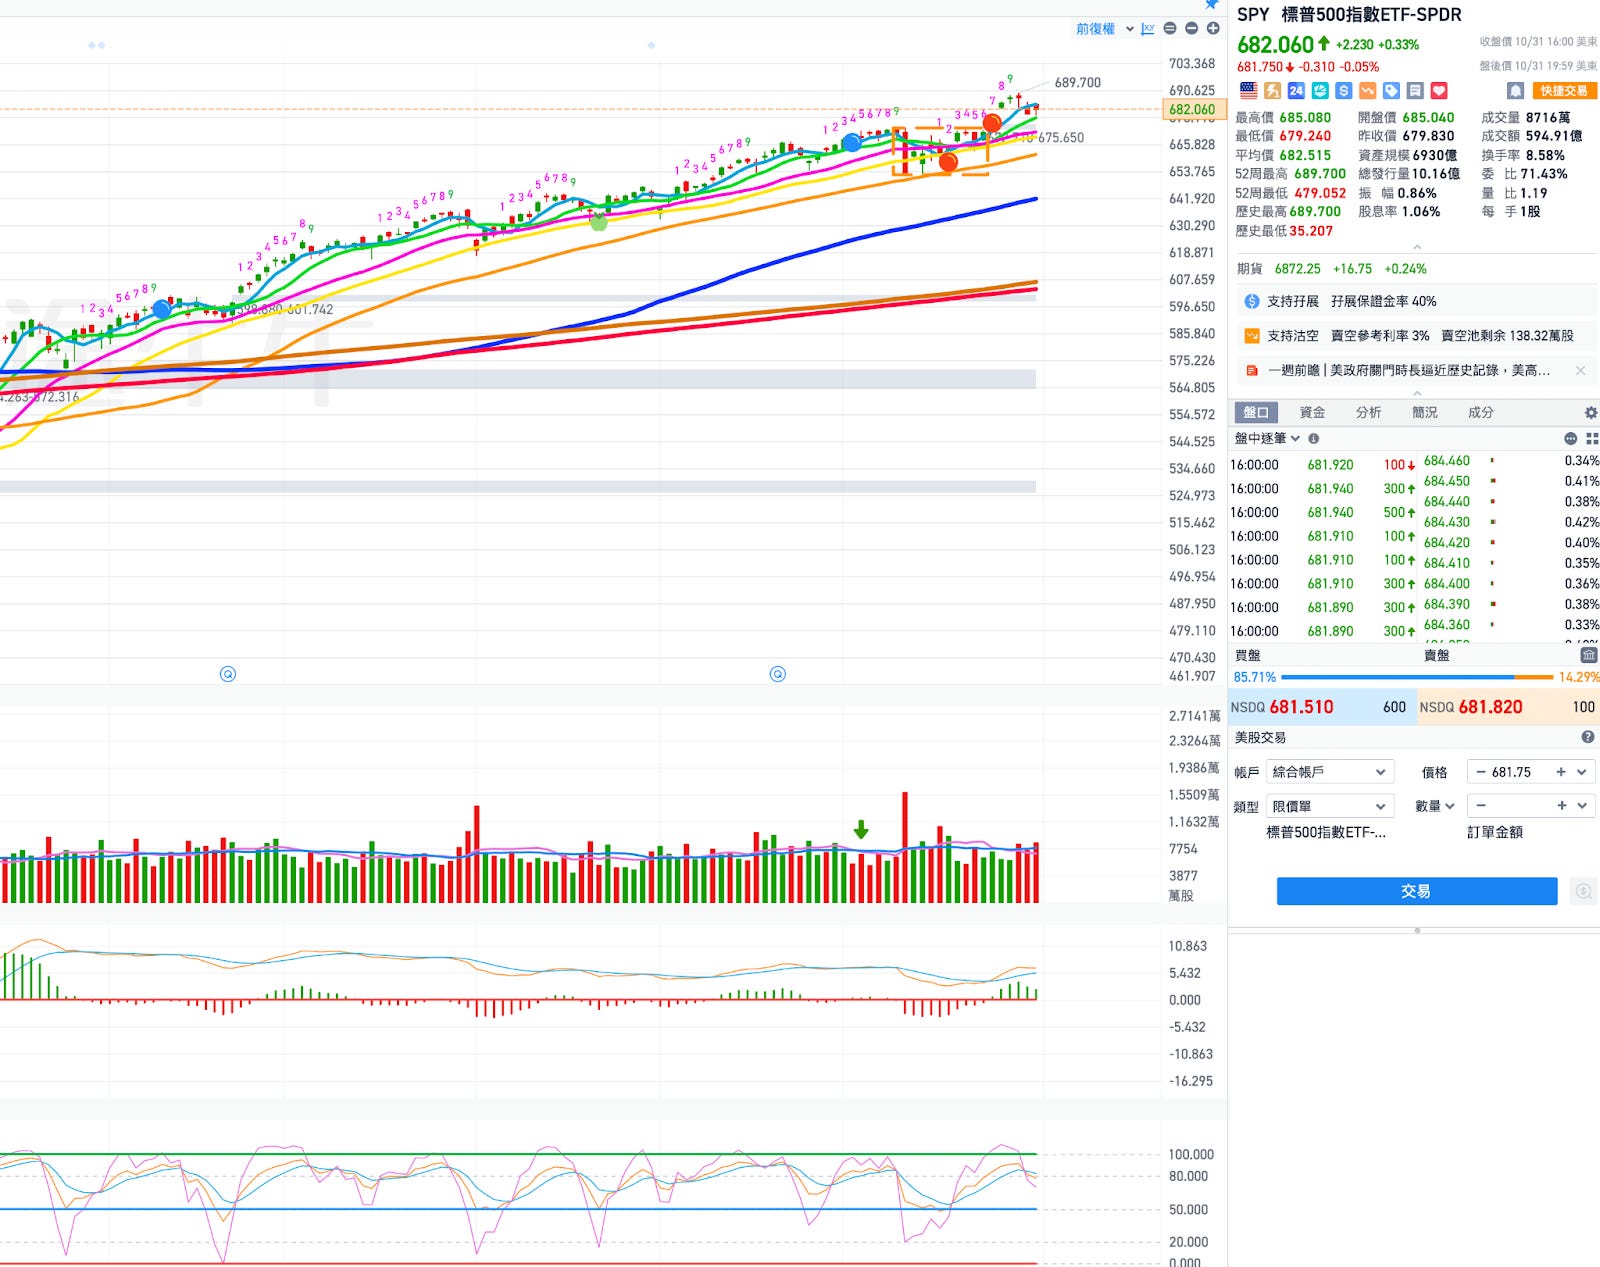Decrease quantity with the minus button
Screen dimensions: 1600x1267
(x=1481, y=806)
